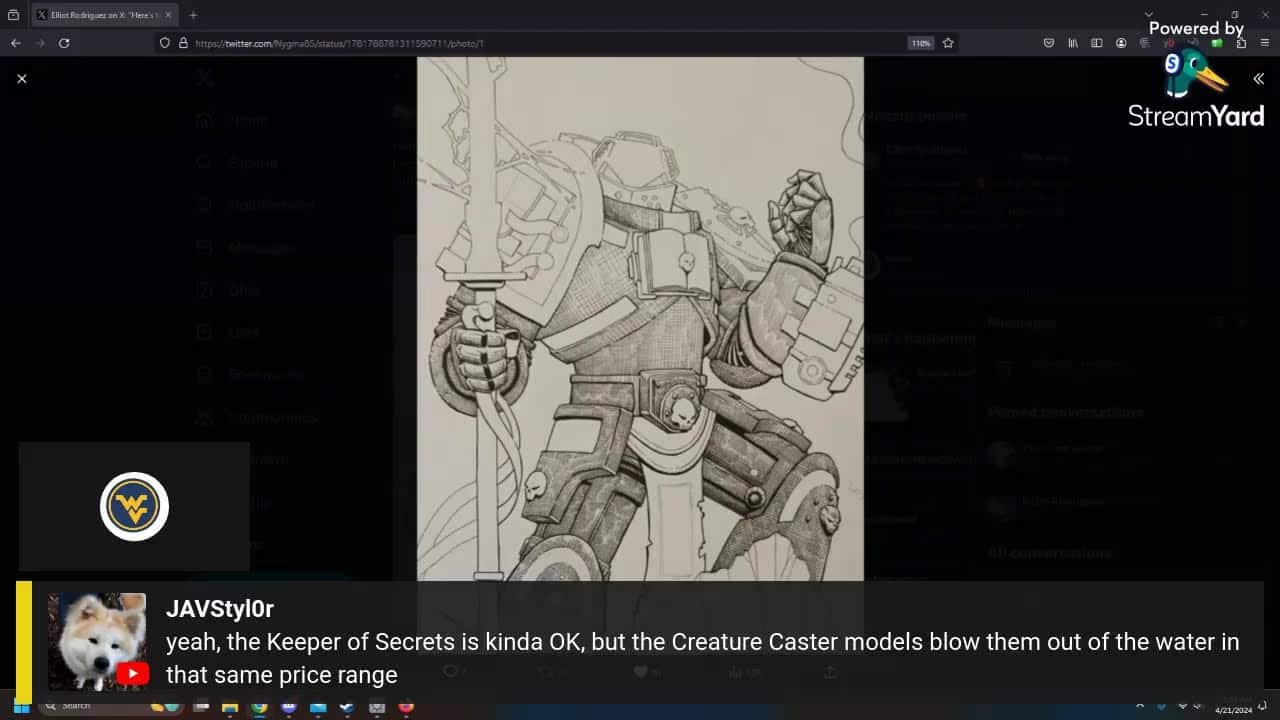
Task: Open a new browser tab
Action: (x=193, y=15)
